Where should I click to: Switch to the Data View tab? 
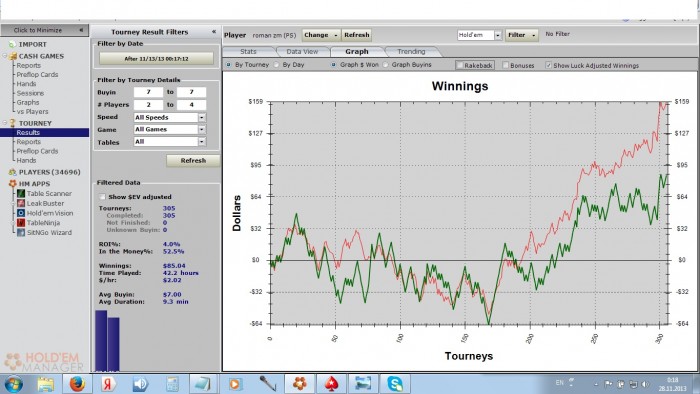302,52
